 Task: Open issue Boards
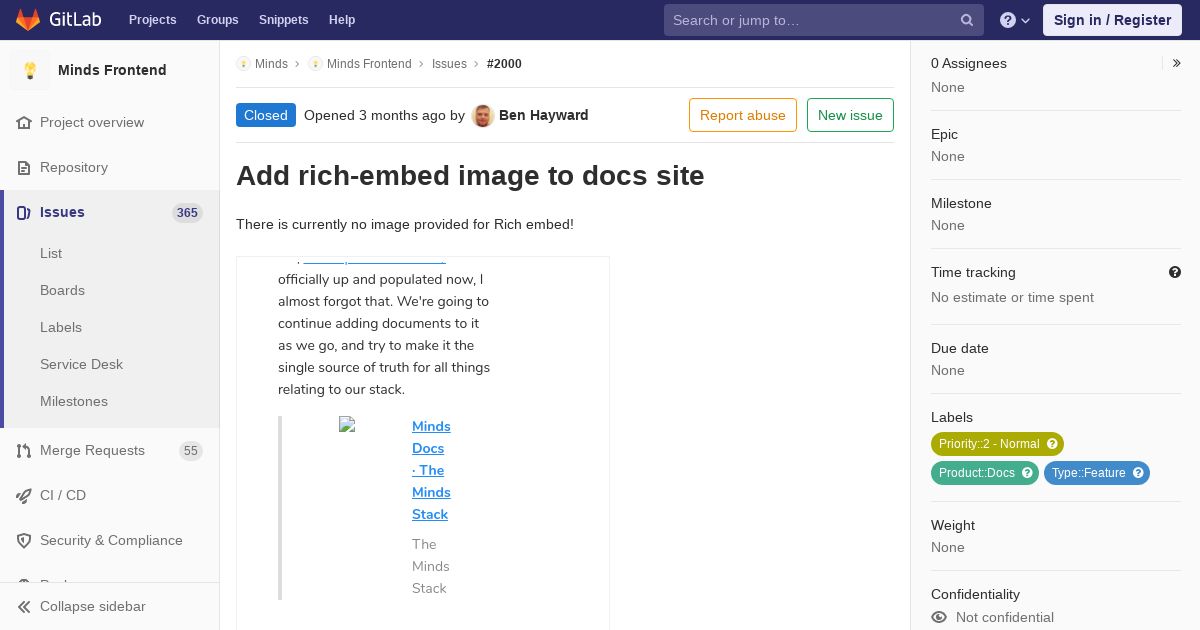62,290
